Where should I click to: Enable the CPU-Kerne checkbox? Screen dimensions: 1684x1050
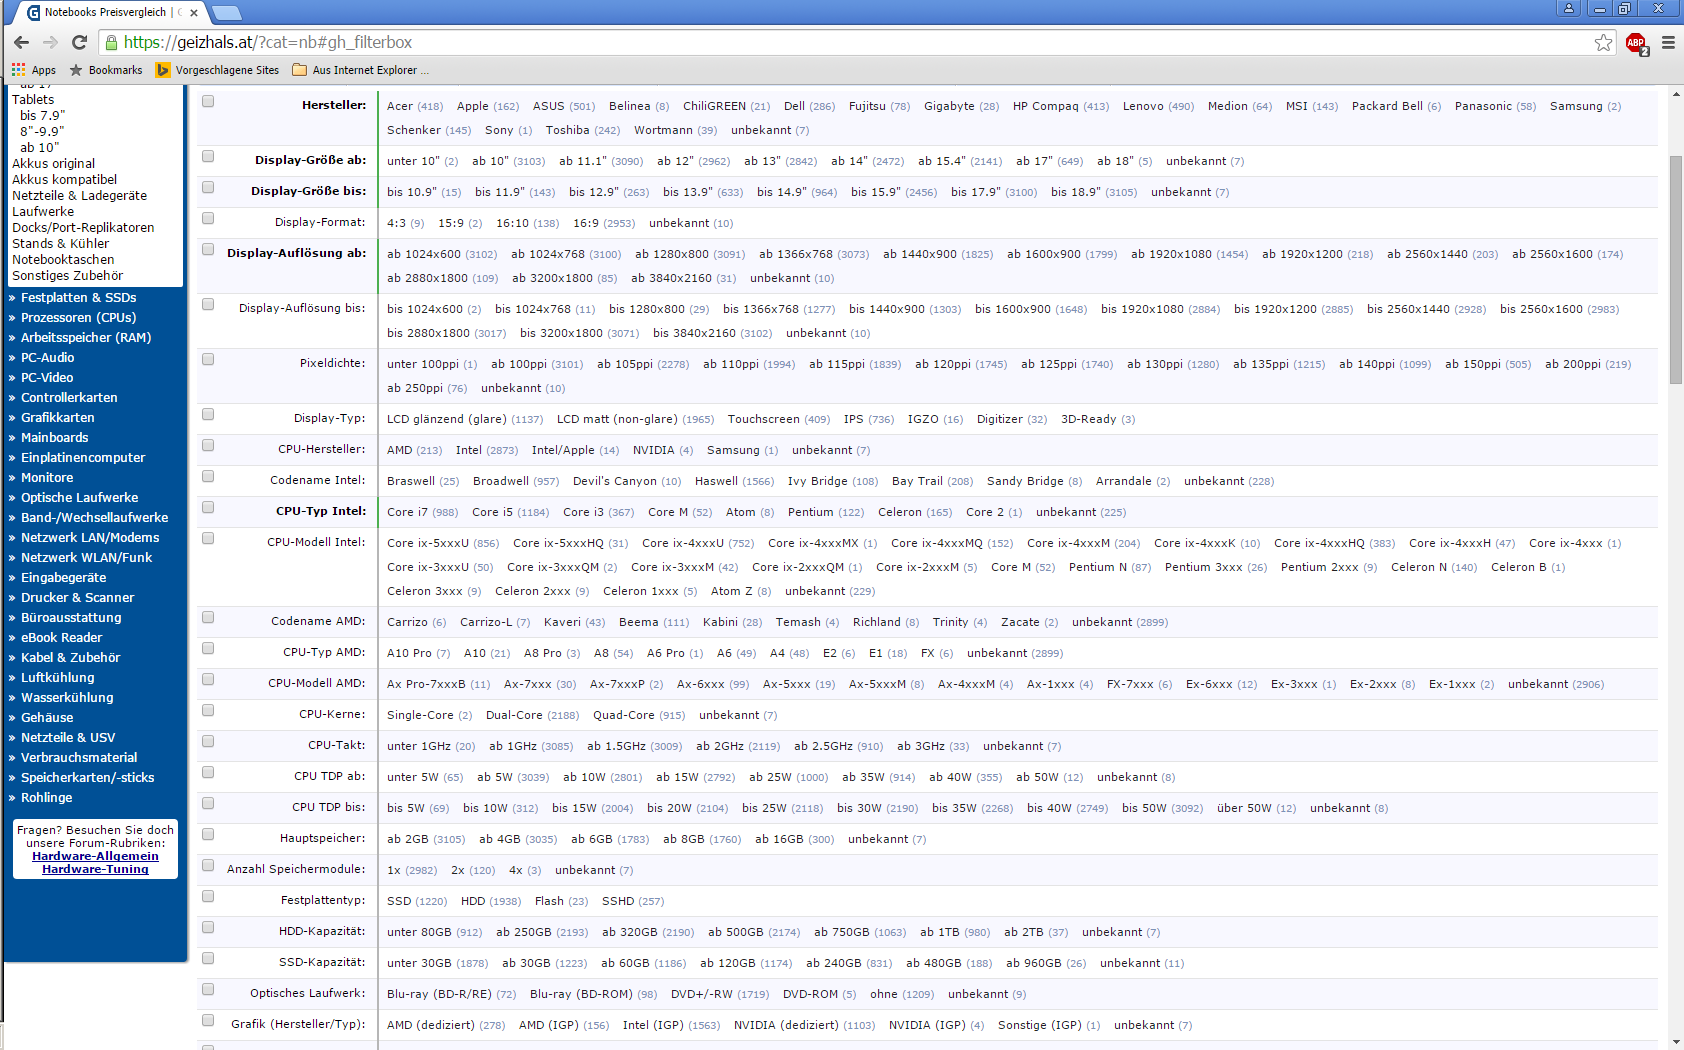coord(208,710)
